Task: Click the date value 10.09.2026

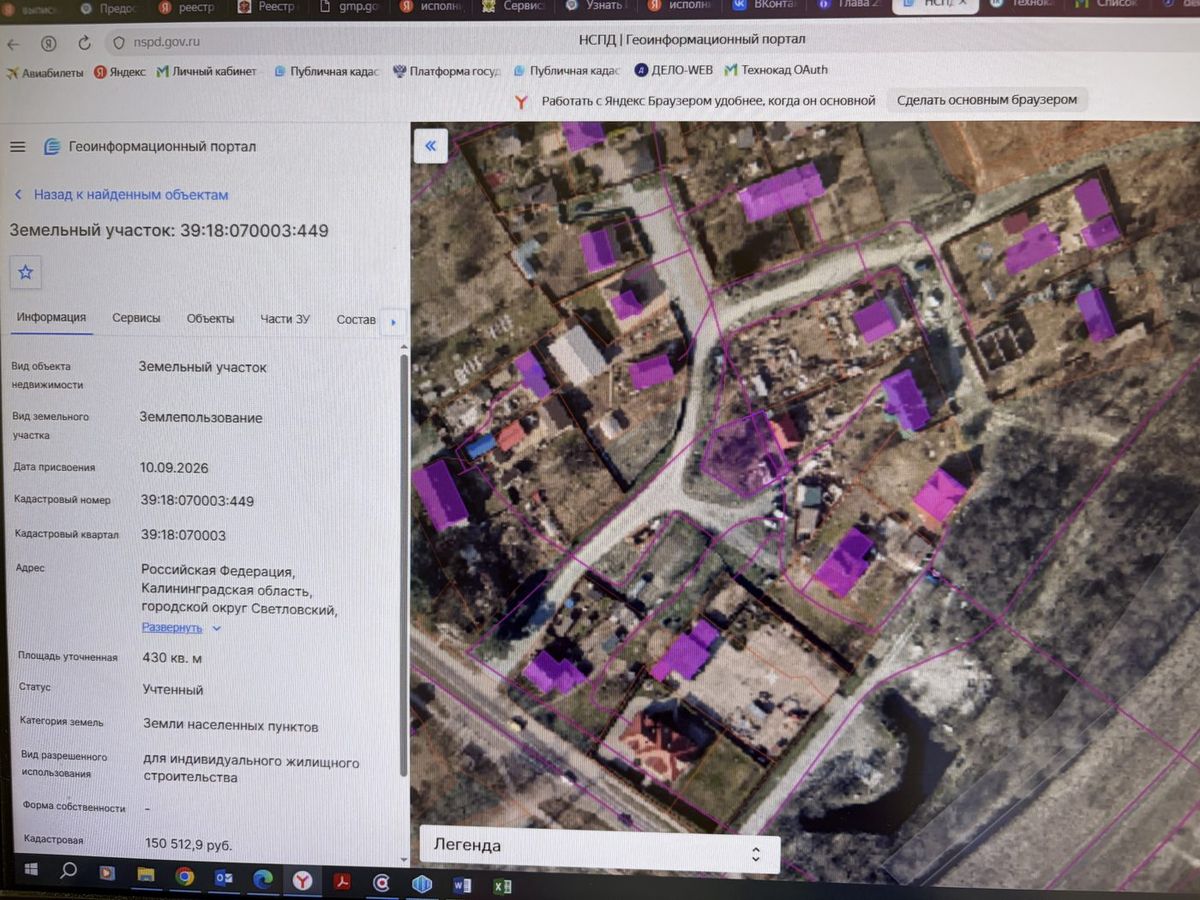Action: click(174, 467)
